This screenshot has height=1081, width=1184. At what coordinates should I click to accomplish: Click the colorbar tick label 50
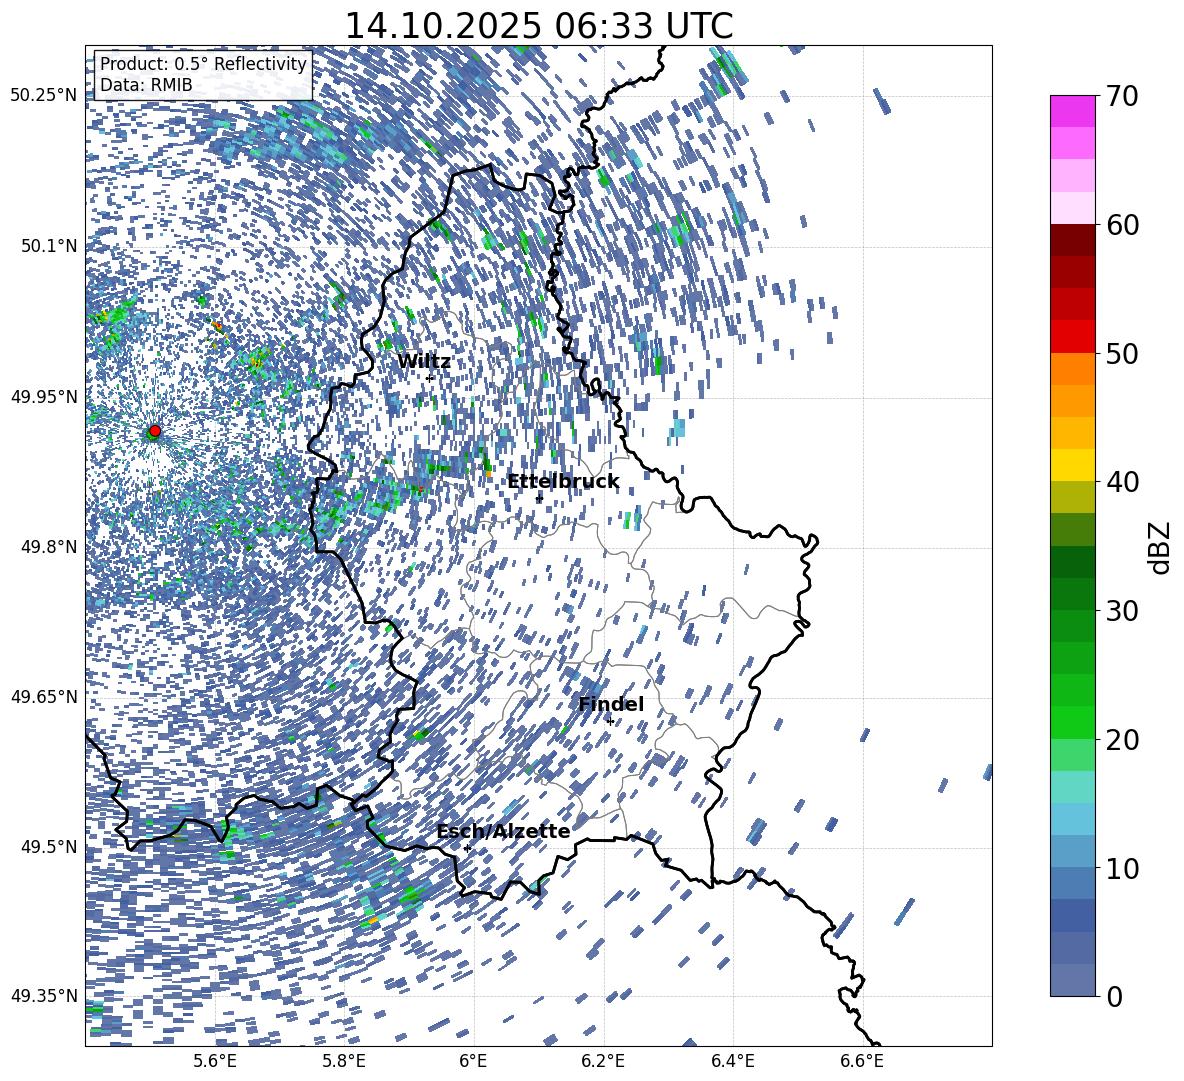click(1123, 353)
